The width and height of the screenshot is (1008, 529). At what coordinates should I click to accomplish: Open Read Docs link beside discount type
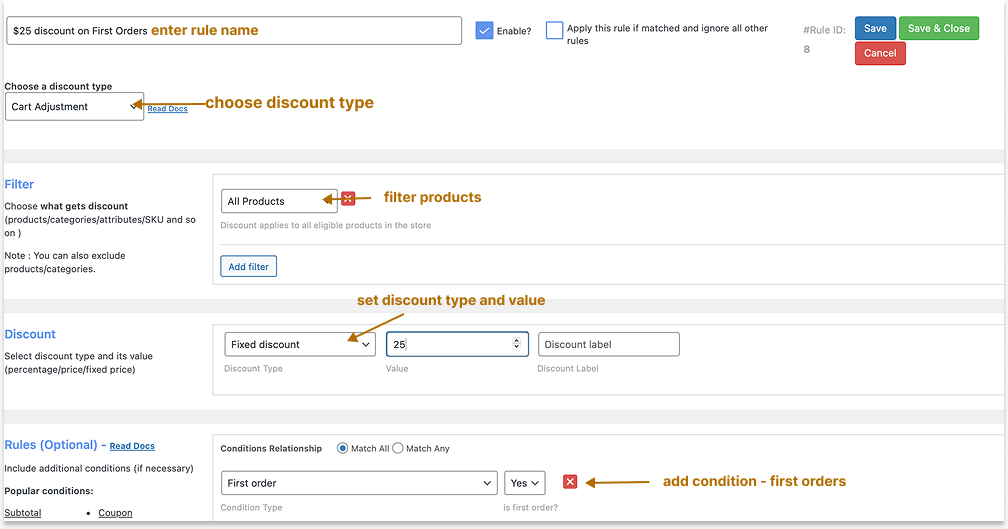tap(168, 109)
